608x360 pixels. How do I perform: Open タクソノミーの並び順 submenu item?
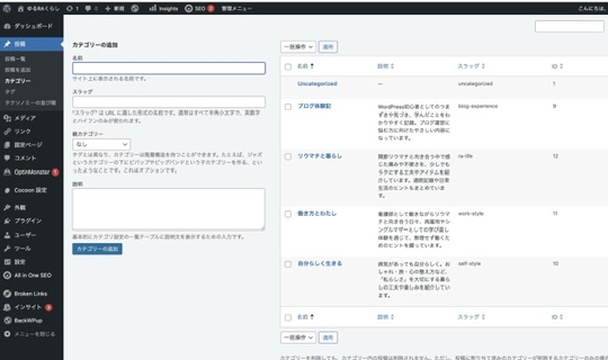coord(30,103)
